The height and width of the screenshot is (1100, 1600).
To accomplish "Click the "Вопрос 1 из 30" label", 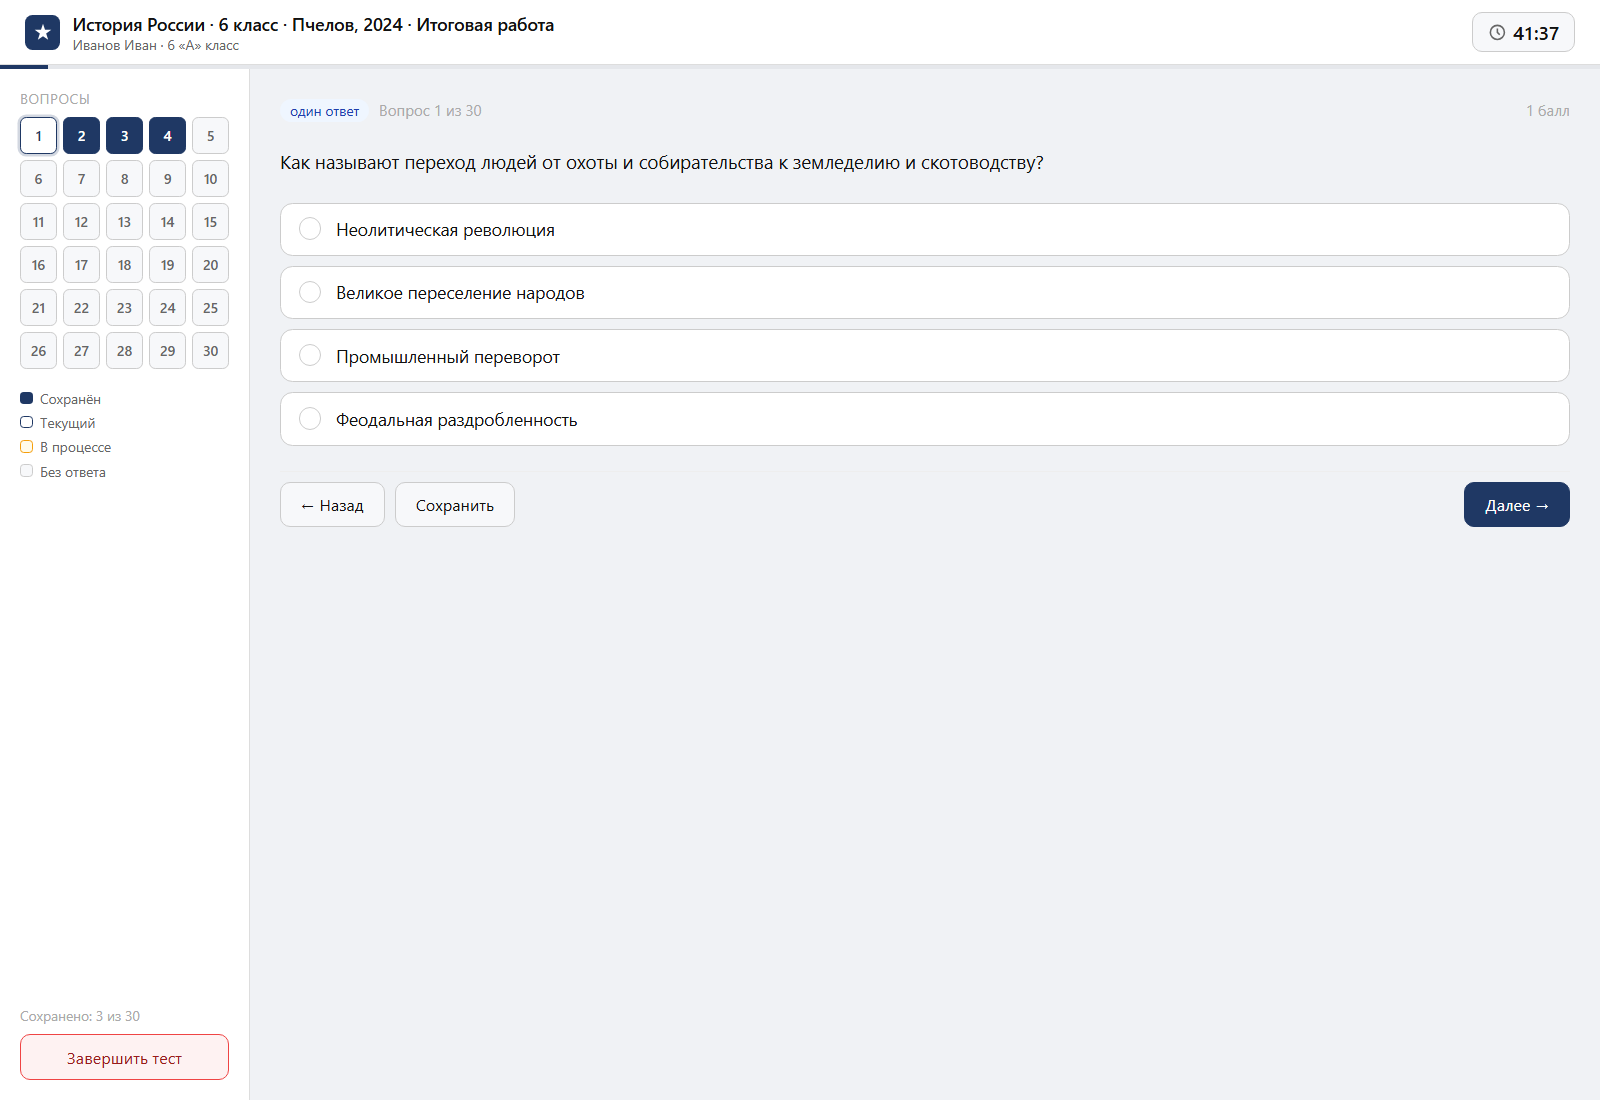I will tap(430, 111).
